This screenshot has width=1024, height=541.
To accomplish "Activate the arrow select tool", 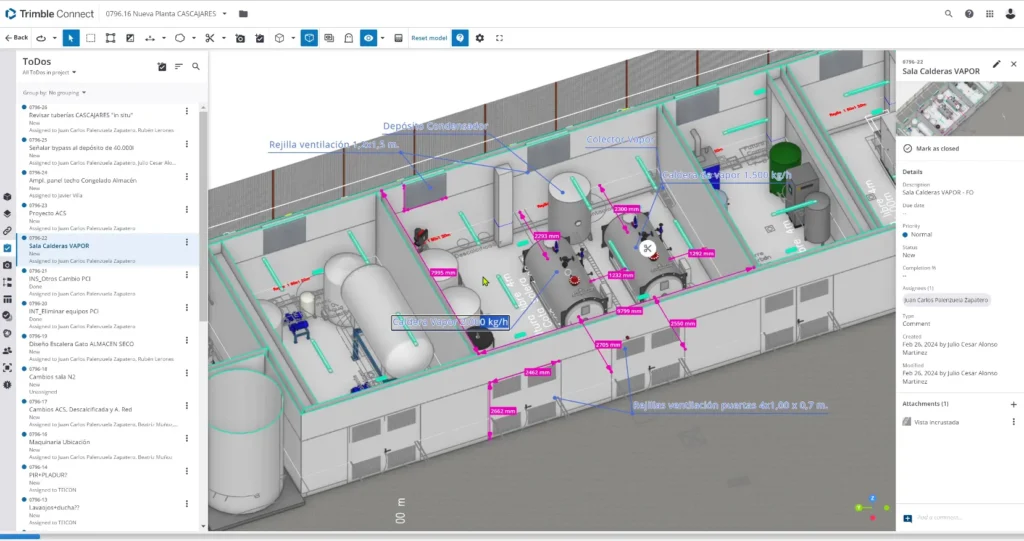I will [x=71, y=38].
